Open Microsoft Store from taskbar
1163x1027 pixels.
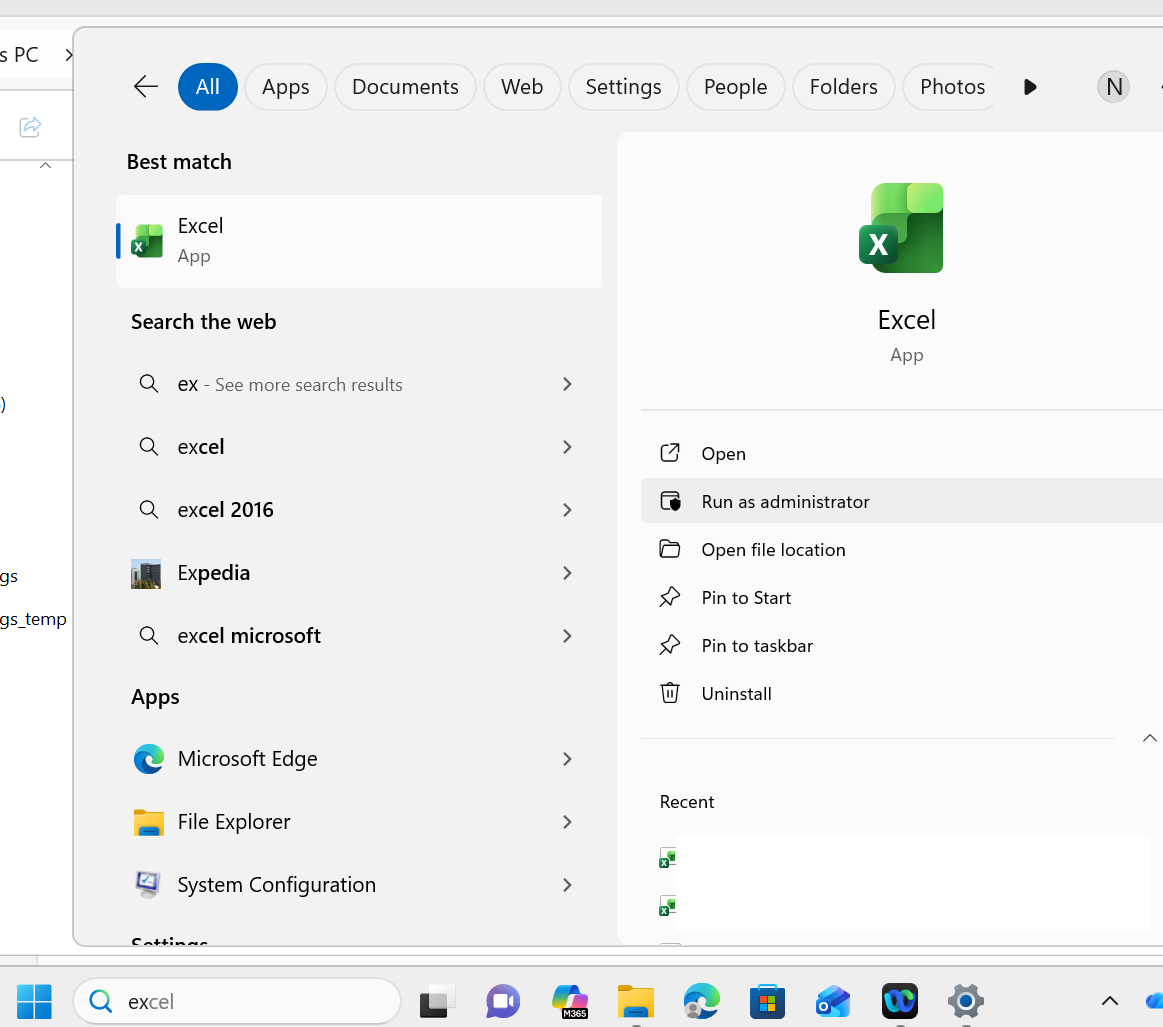click(x=768, y=1002)
